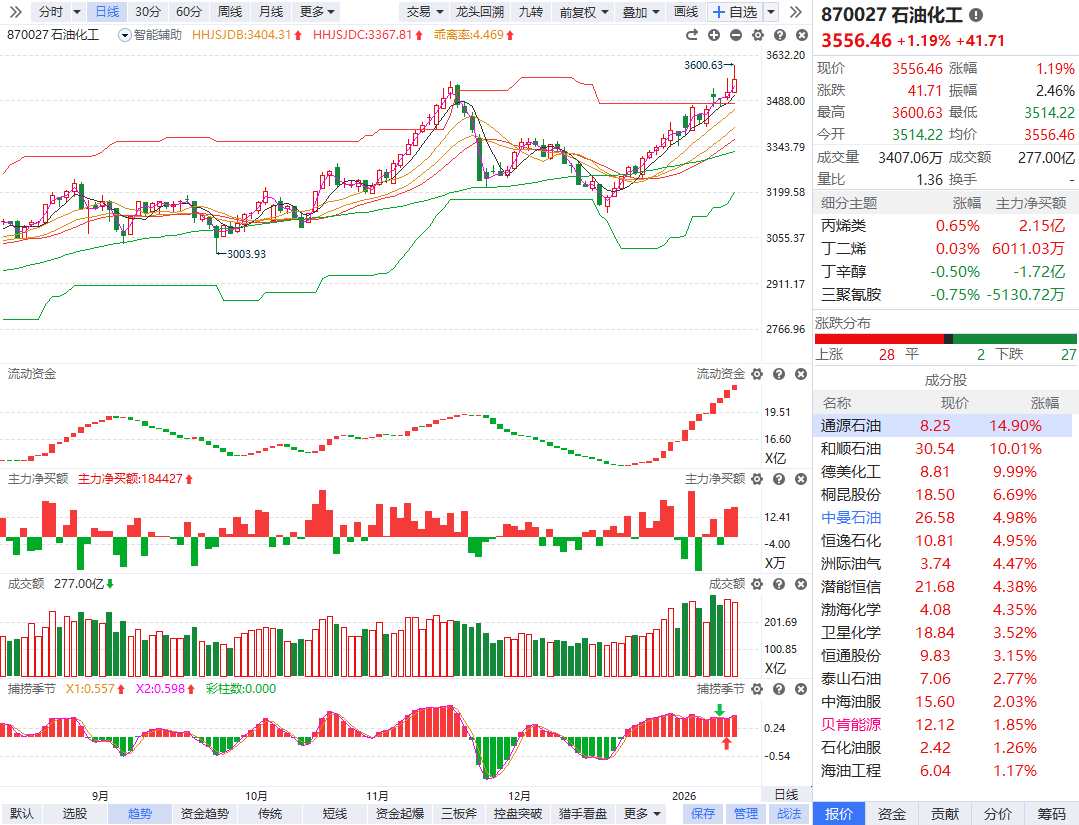The image size is (1079, 825).
Task: Open the 分时 dropdown
Action: click(55, 12)
